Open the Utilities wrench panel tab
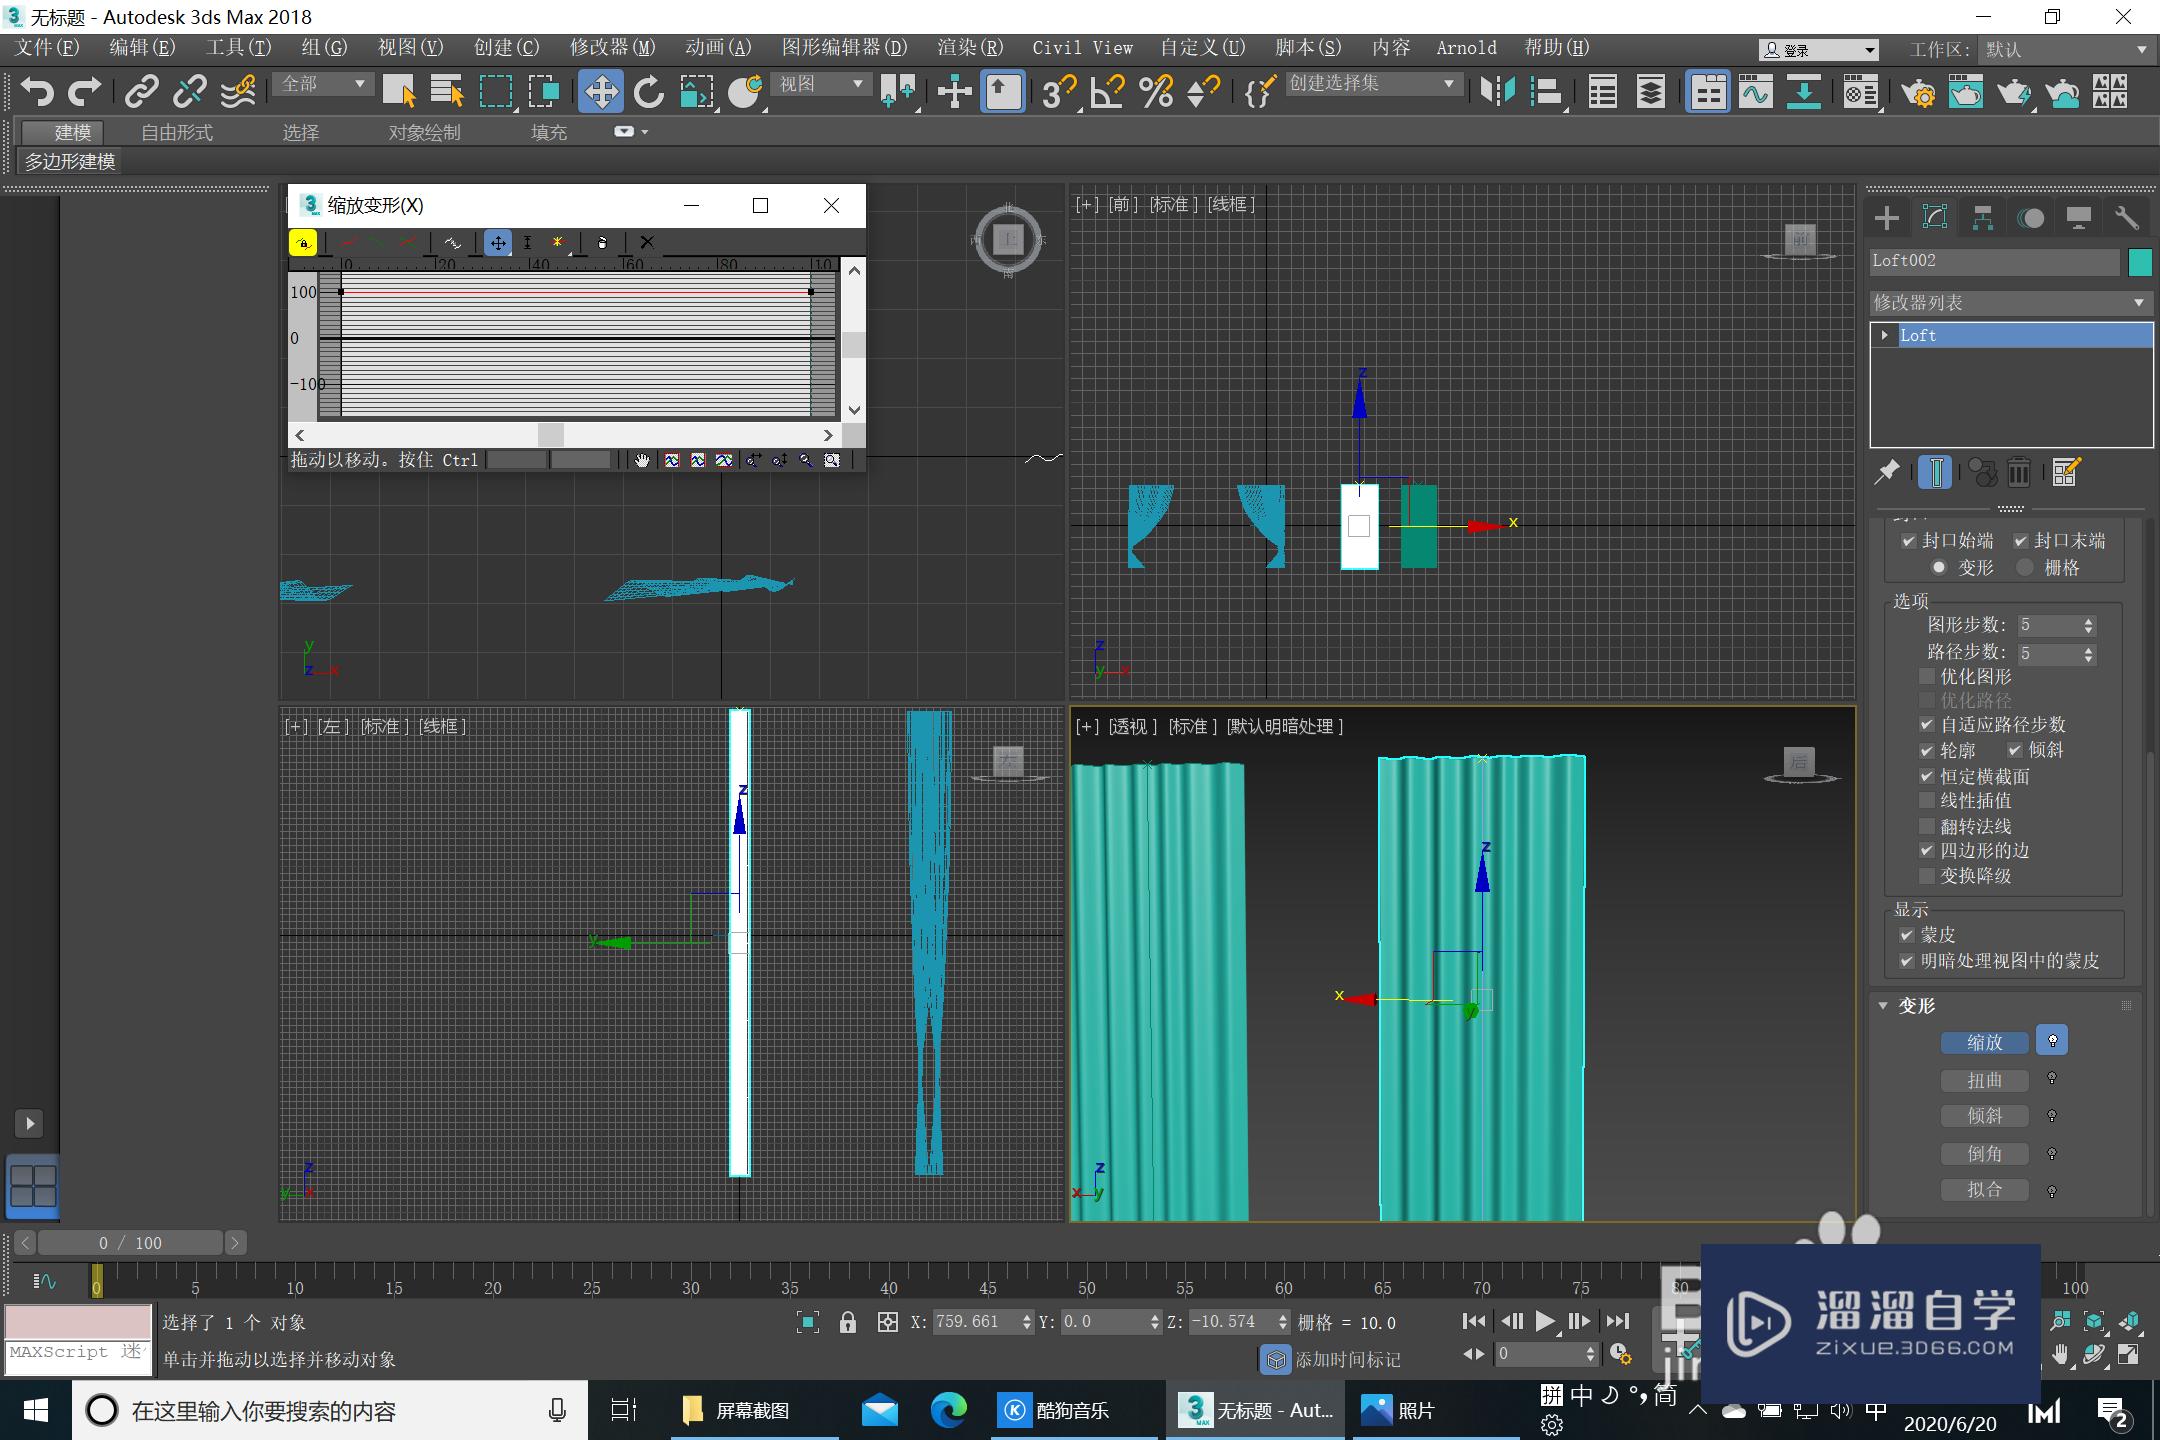Viewport: 2160px width, 1440px height. [x=2126, y=218]
